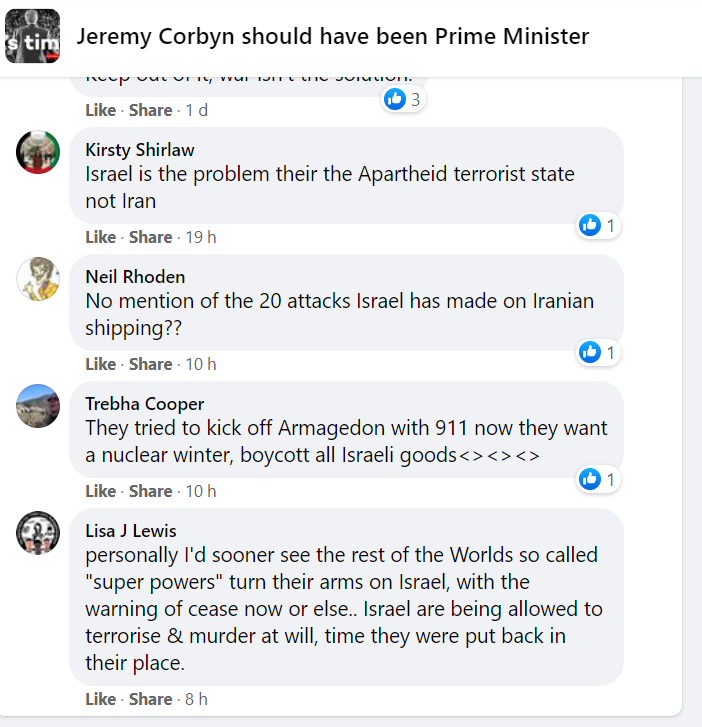
Task: View the 3 likes reaction on top comment
Action: tap(404, 99)
